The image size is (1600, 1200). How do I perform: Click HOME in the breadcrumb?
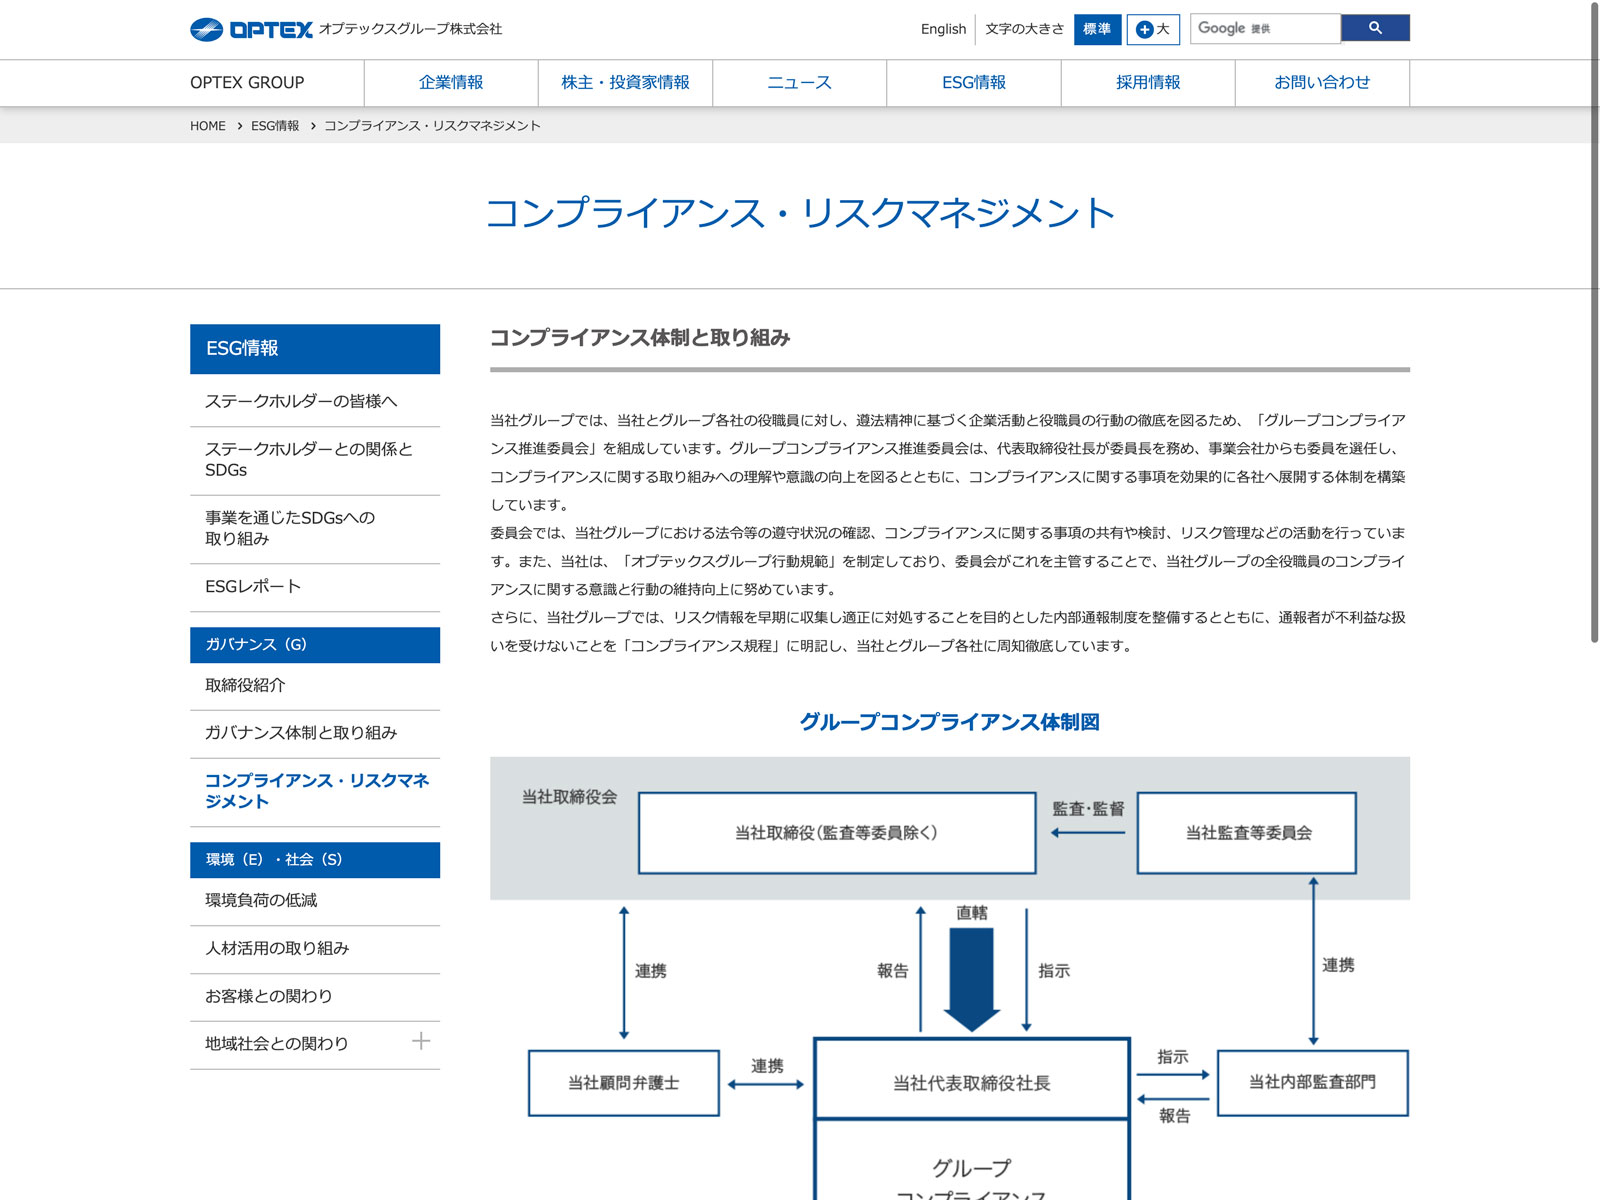tap(208, 126)
